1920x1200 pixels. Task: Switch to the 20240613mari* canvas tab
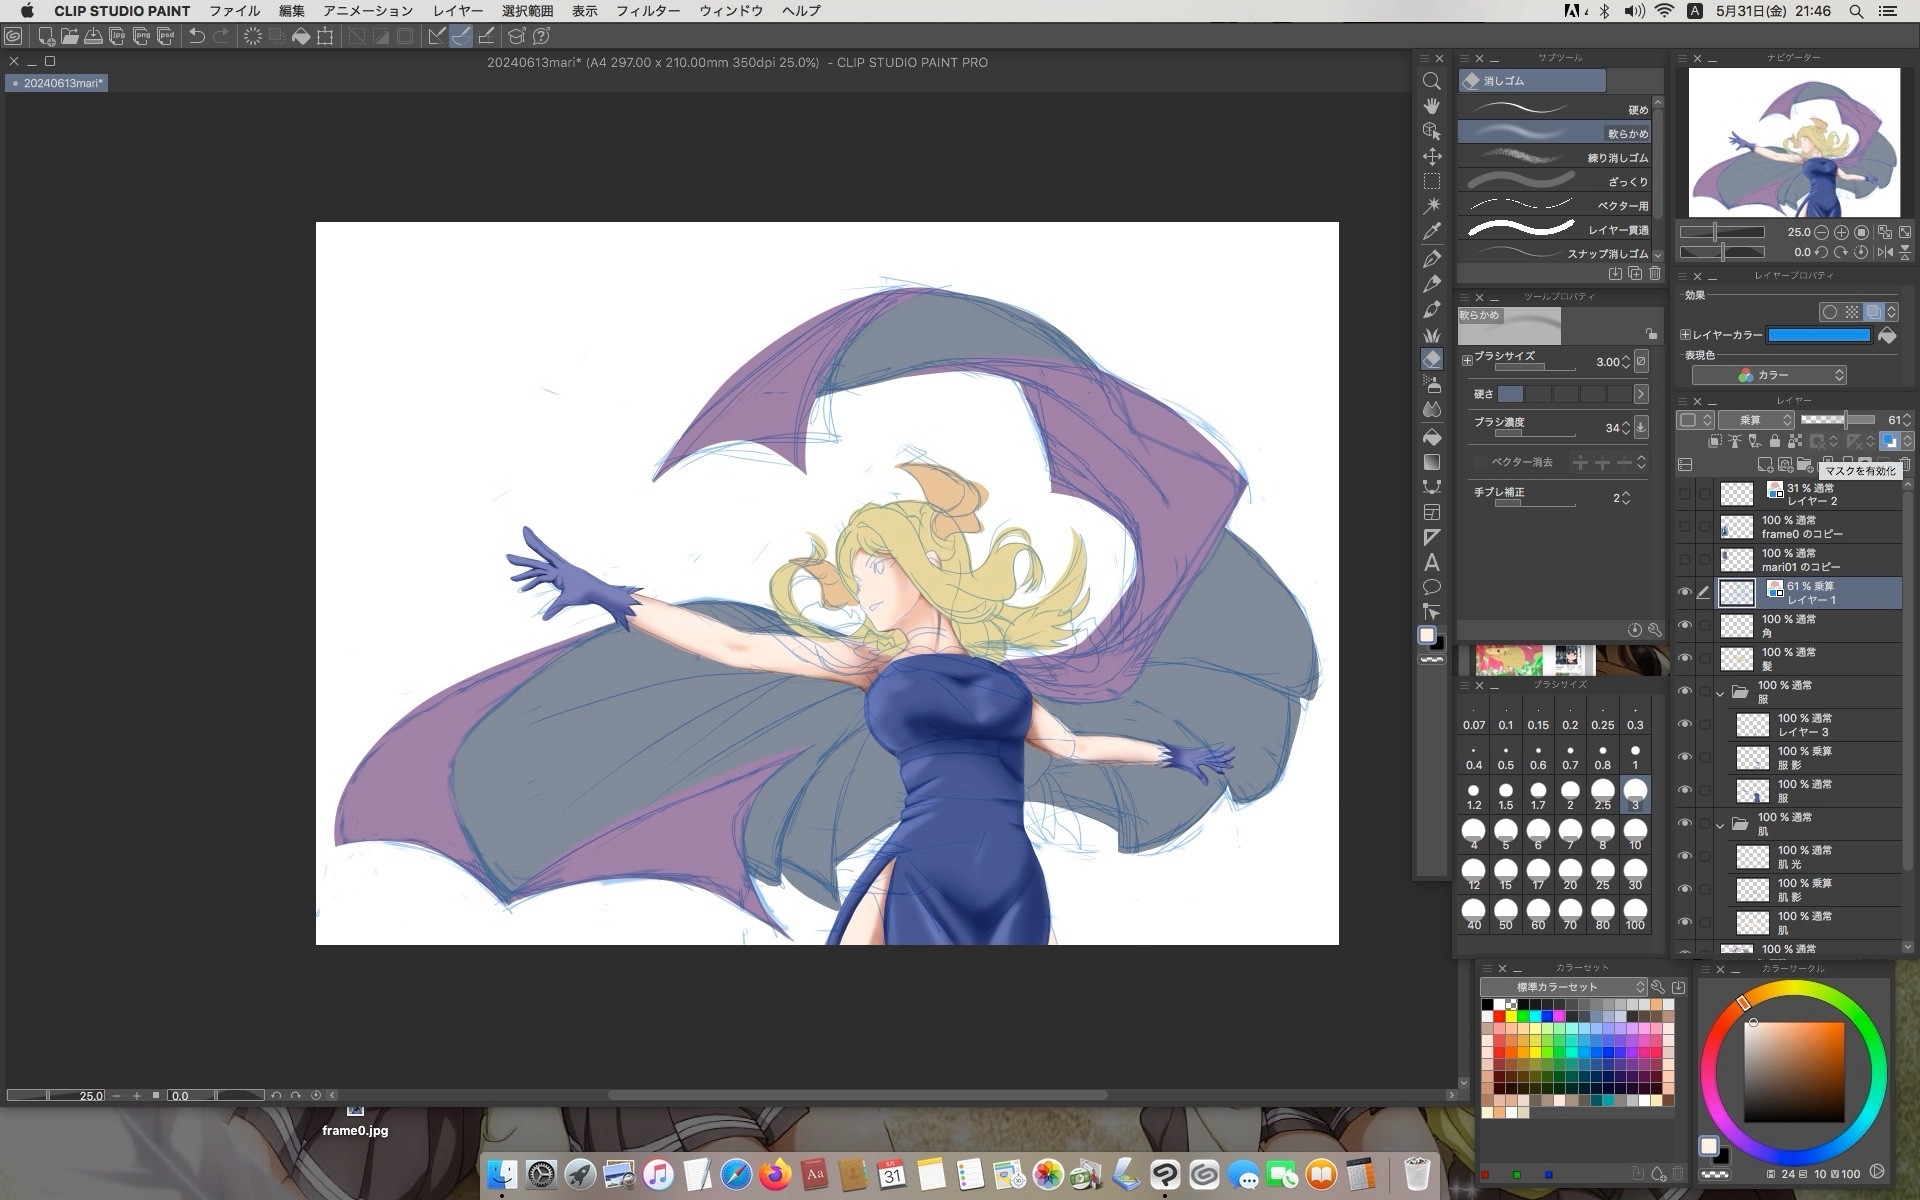coord(56,83)
